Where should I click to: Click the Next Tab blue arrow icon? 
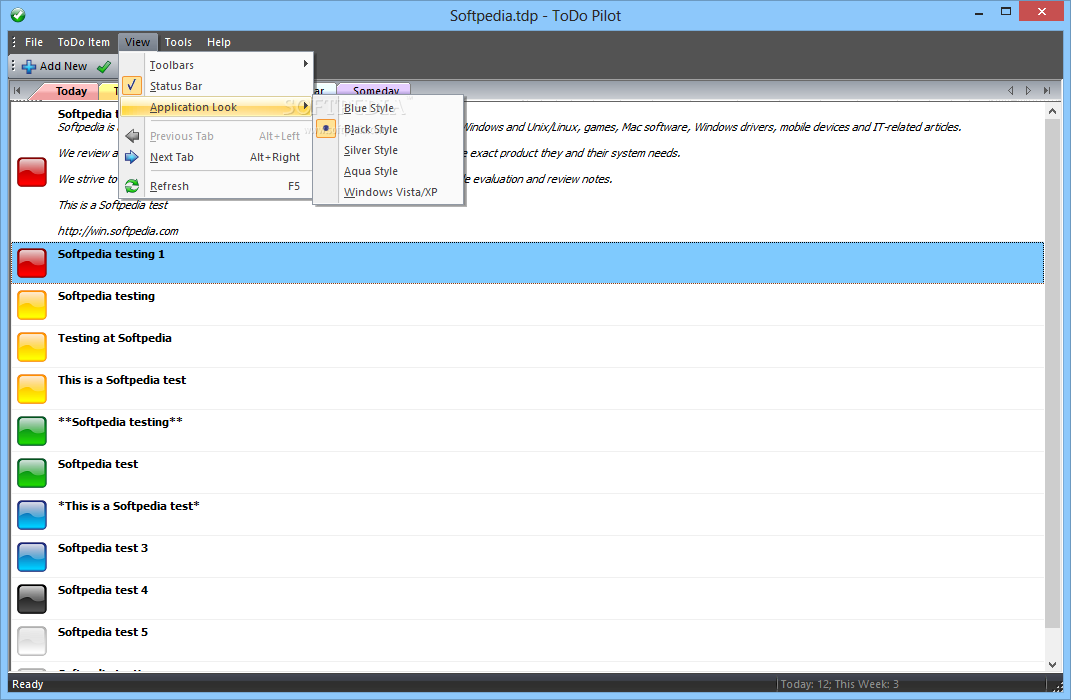pyautogui.click(x=132, y=157)
